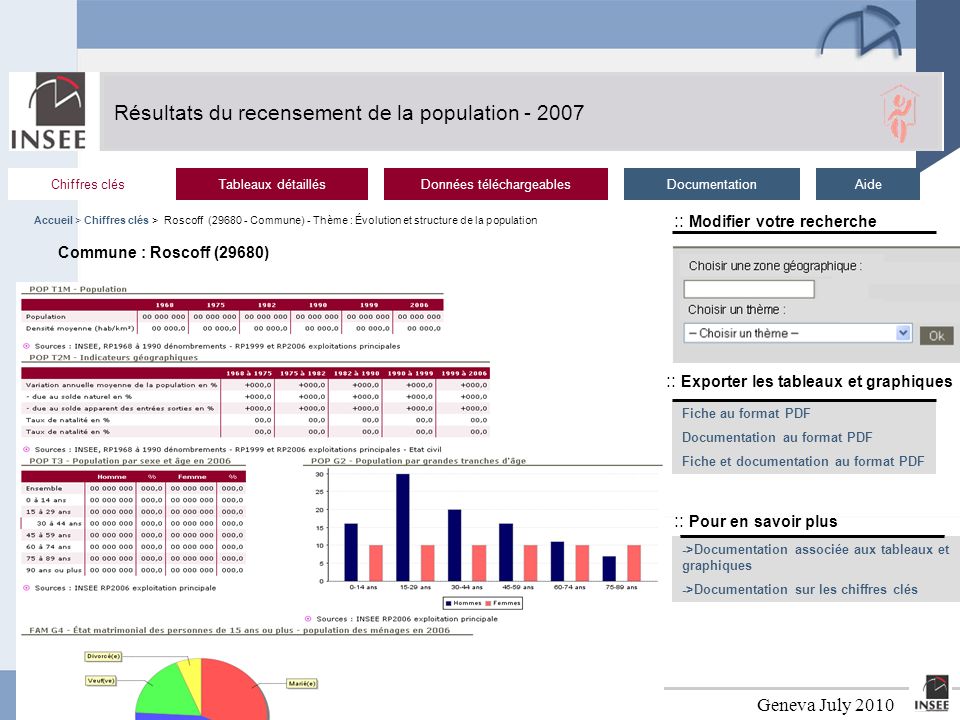Click the Marié(e) pie chart label
Screen dimensions: 960x720
tap(302, 683)
